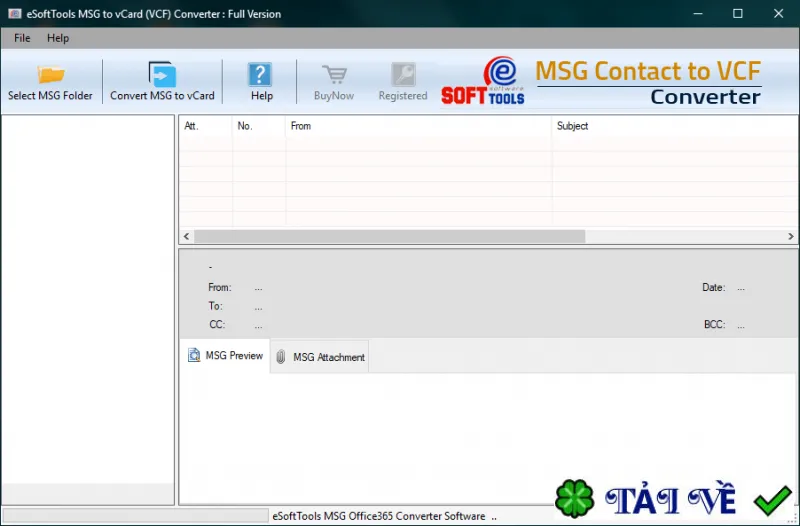The width and height of the screenshot is (800, 526).
Task: Switch to the MSG Attachment tab
Action: [320, 357]
